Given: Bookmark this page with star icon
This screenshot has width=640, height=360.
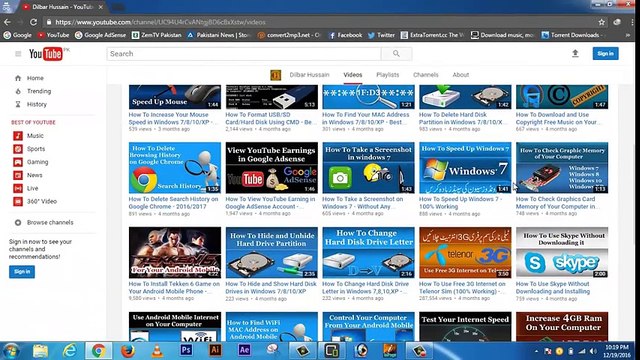Looking at the screenshot, I should click(x=602, y=22).
